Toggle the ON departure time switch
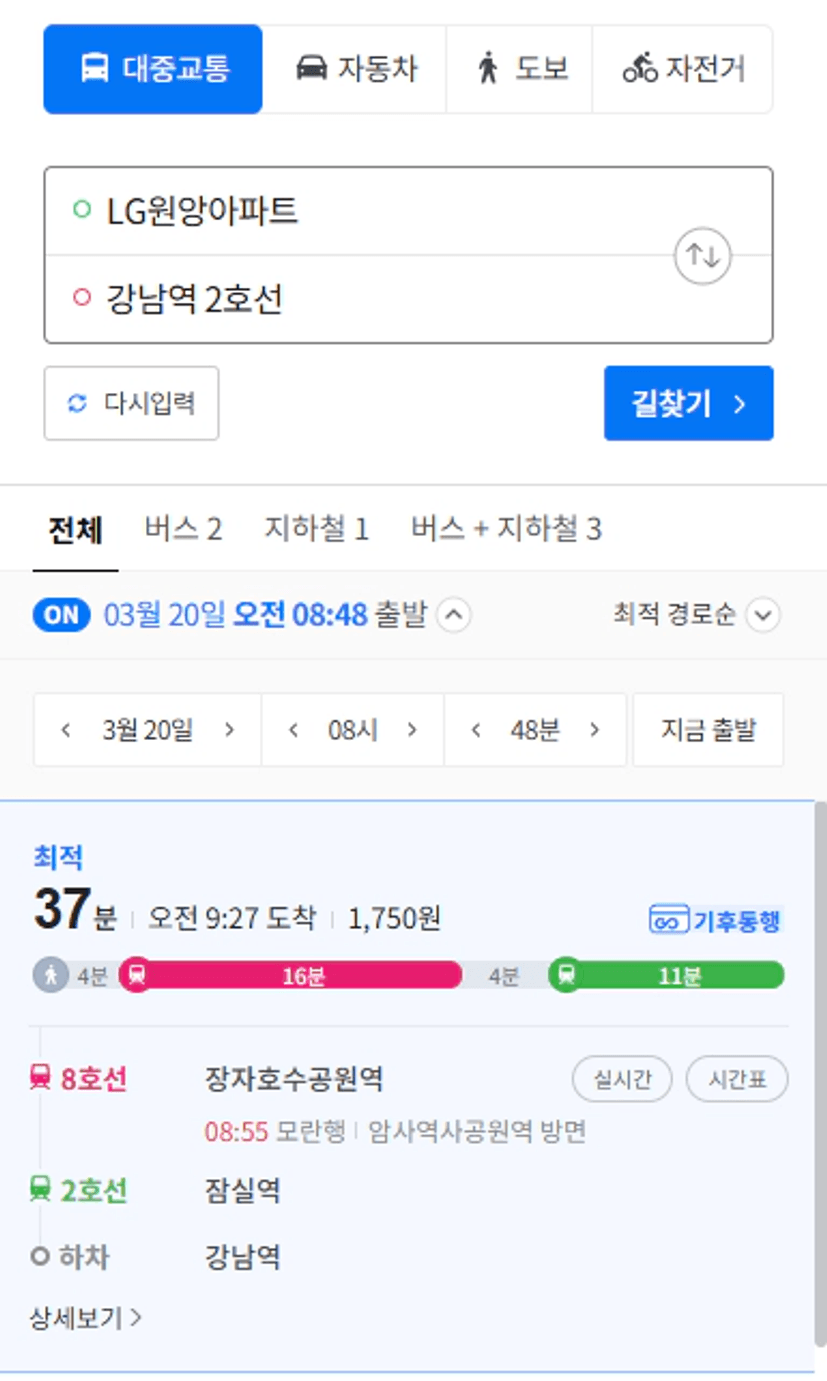This screenshot has width=827, height=1381. pos(61,615)
